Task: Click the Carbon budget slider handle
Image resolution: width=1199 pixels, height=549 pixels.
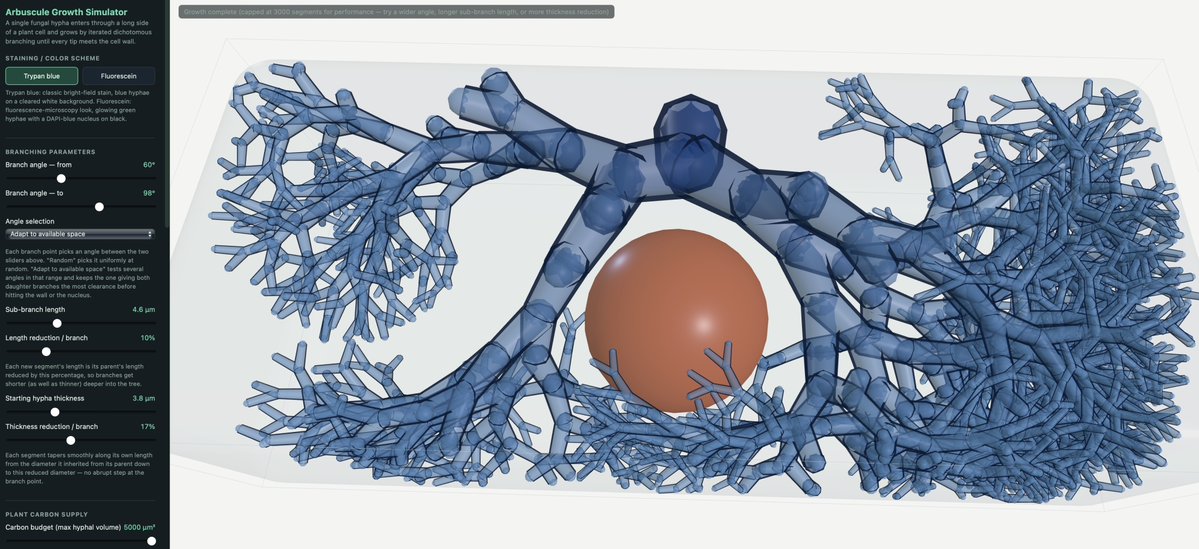Action: (151, 541)
